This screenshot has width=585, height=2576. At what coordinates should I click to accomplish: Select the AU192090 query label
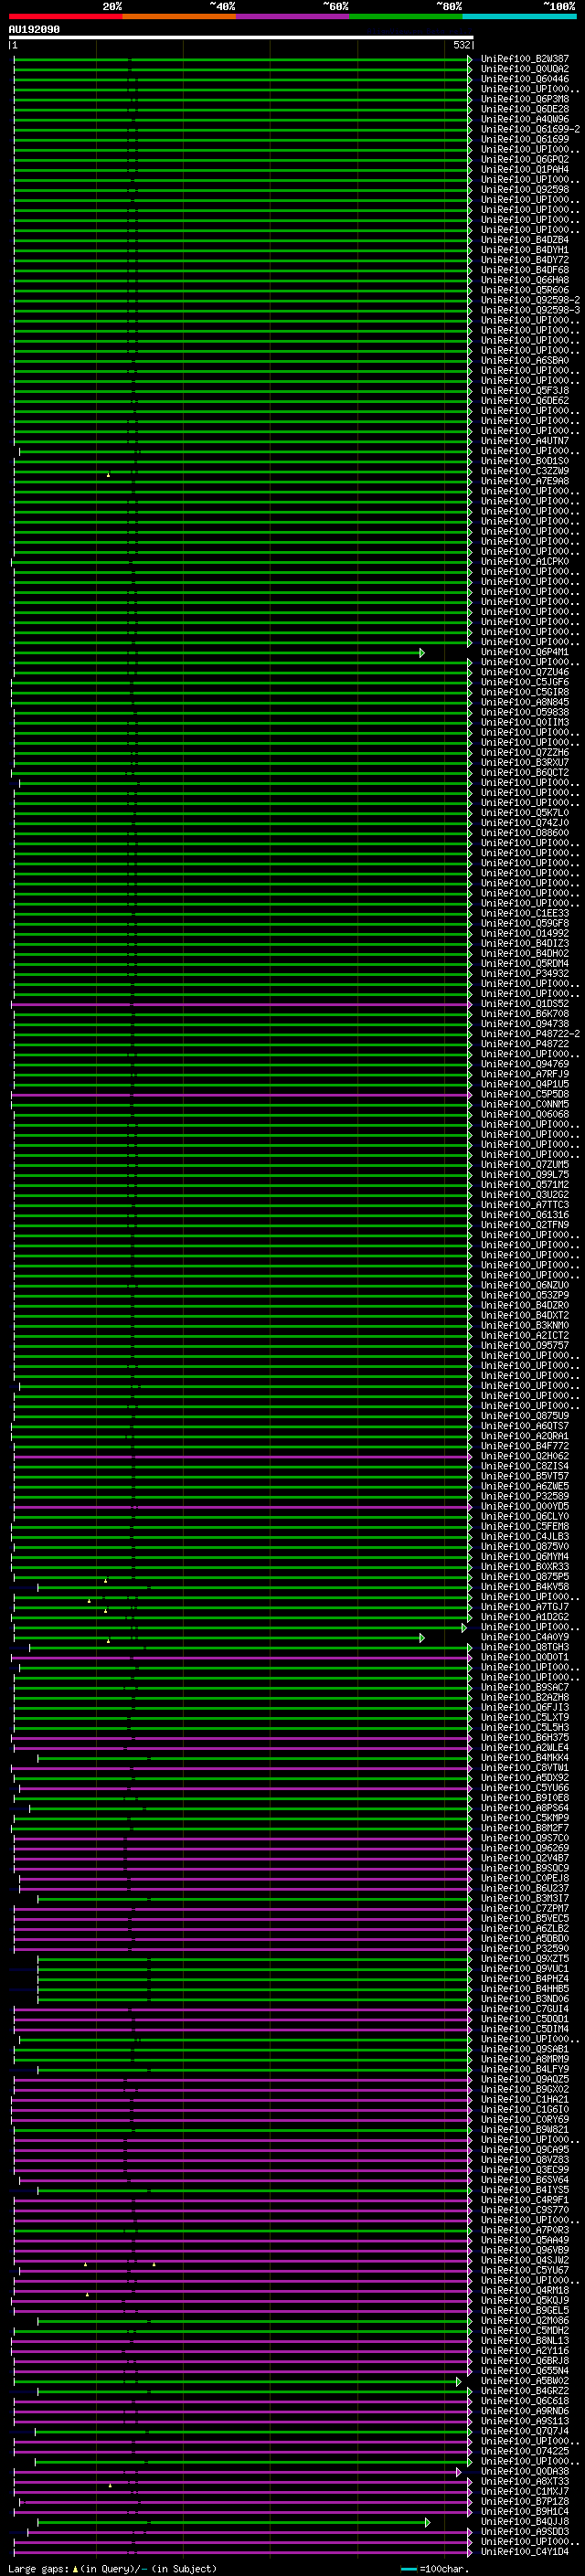(34, 29)
